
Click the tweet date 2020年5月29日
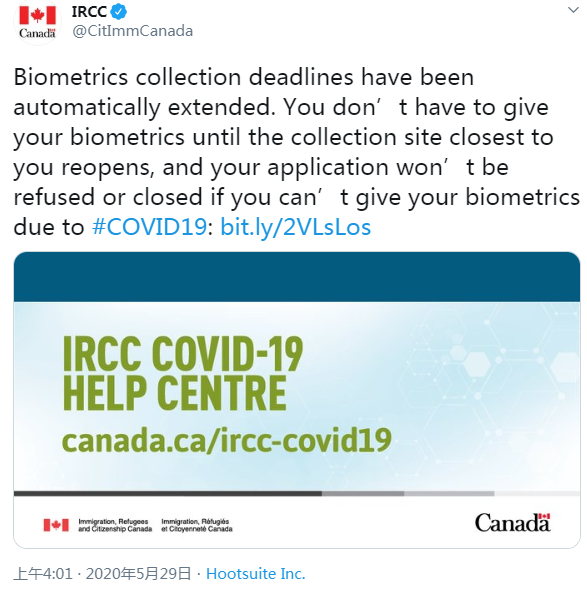139,574
